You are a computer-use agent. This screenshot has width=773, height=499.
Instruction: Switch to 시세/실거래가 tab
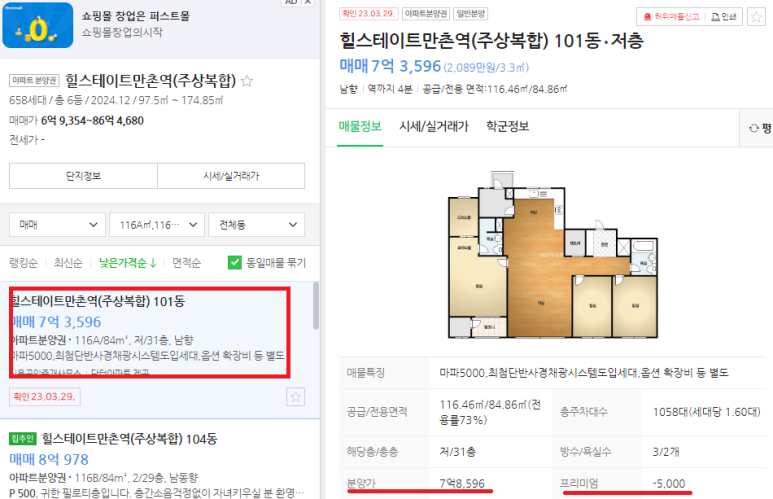[434, 126]
